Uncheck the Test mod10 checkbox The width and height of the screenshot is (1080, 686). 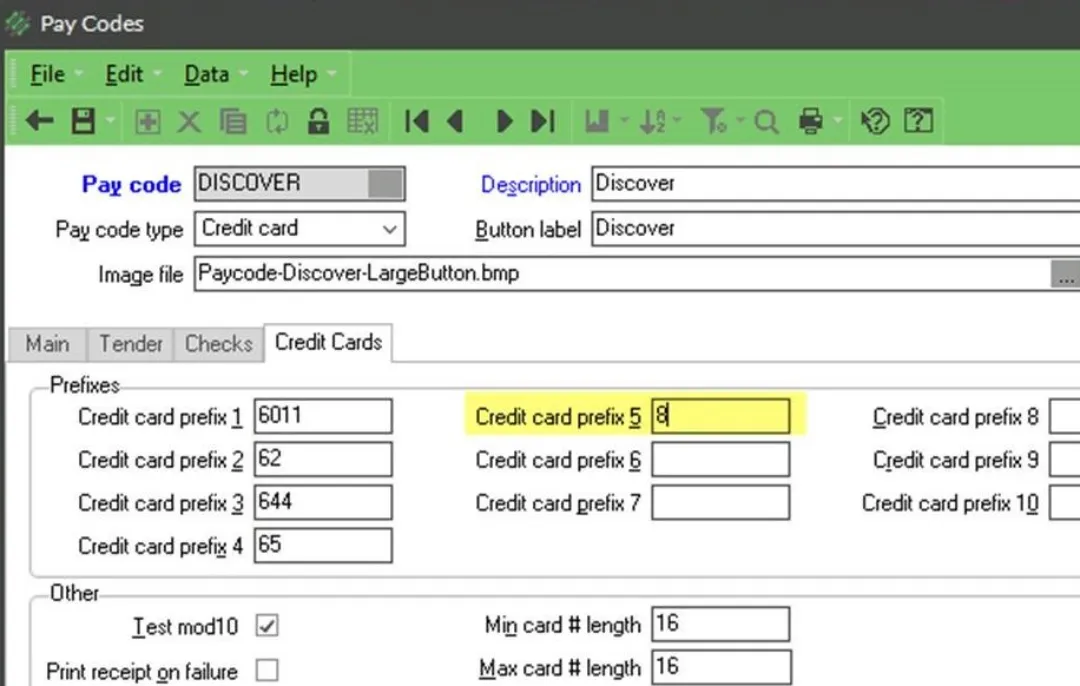267,626
